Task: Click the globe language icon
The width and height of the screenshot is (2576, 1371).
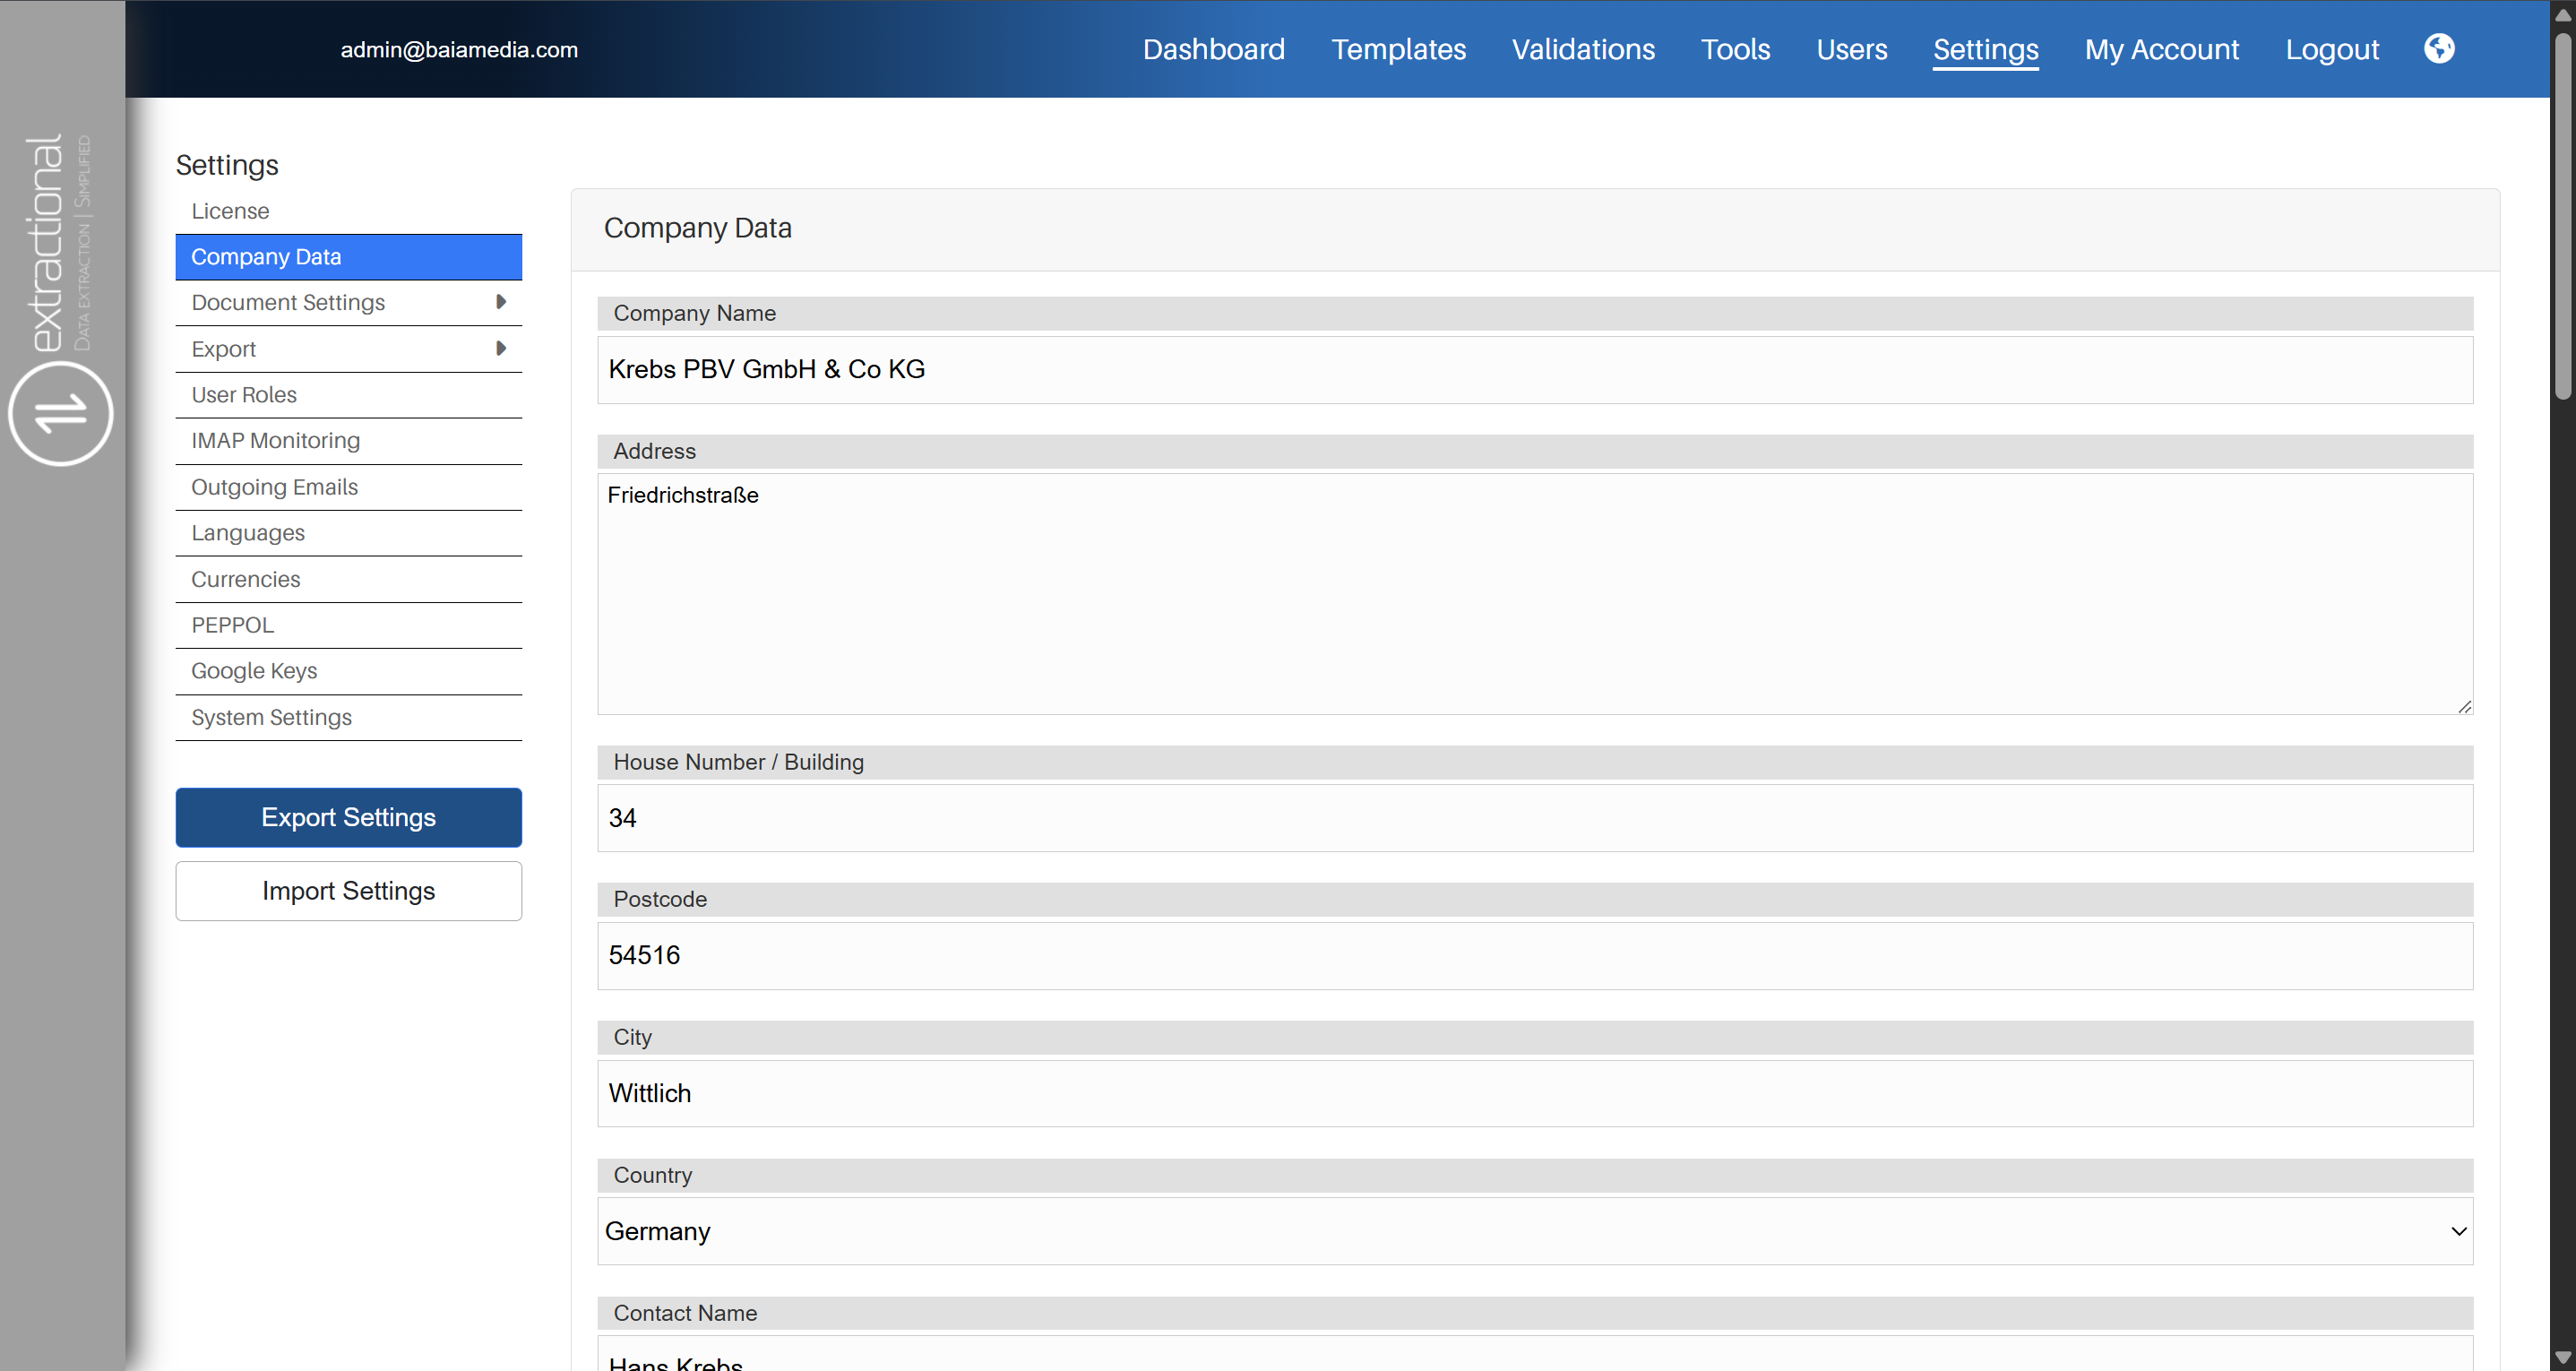Action: (2438, 48)
